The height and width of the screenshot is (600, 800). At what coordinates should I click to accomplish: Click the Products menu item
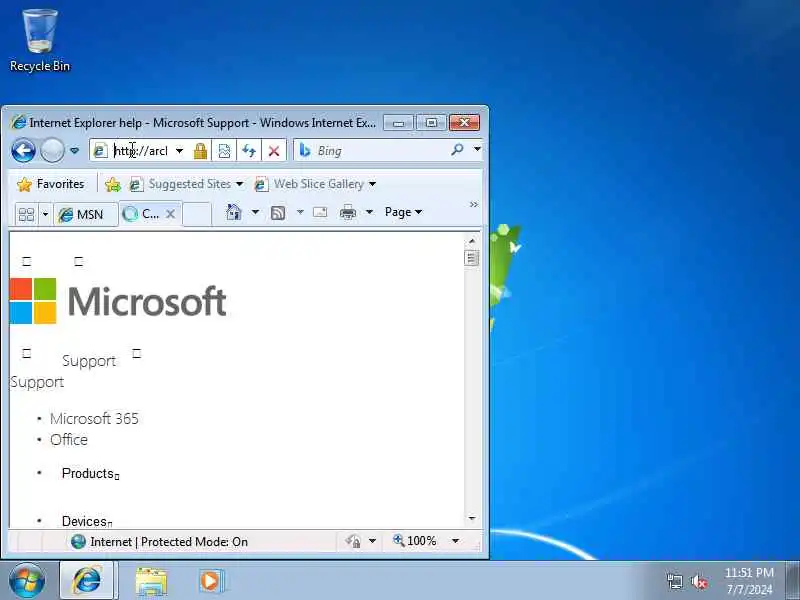click(90, 473)
